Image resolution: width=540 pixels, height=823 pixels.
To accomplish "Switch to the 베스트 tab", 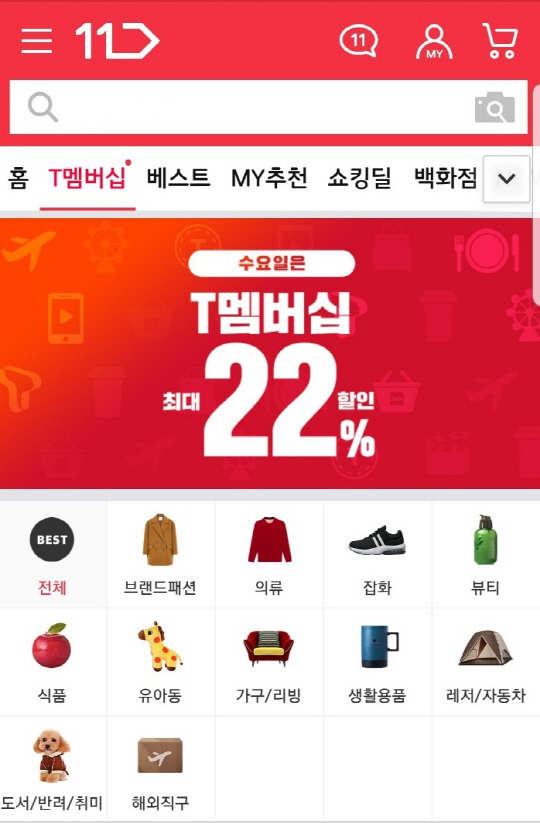I will pos(178,178).
